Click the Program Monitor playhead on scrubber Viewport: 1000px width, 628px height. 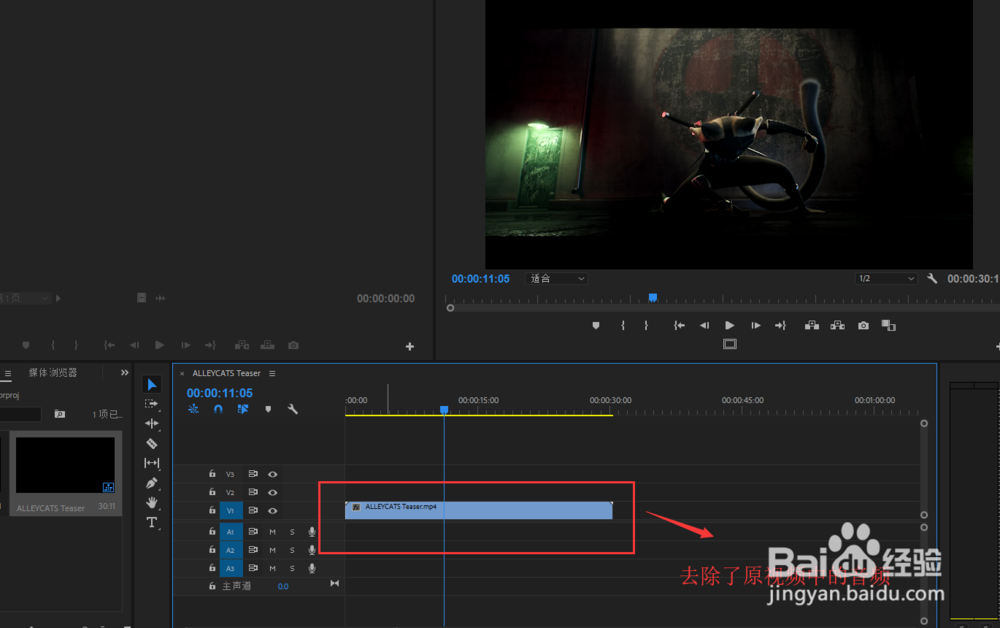pyautogui.click(x=652, y=297)
